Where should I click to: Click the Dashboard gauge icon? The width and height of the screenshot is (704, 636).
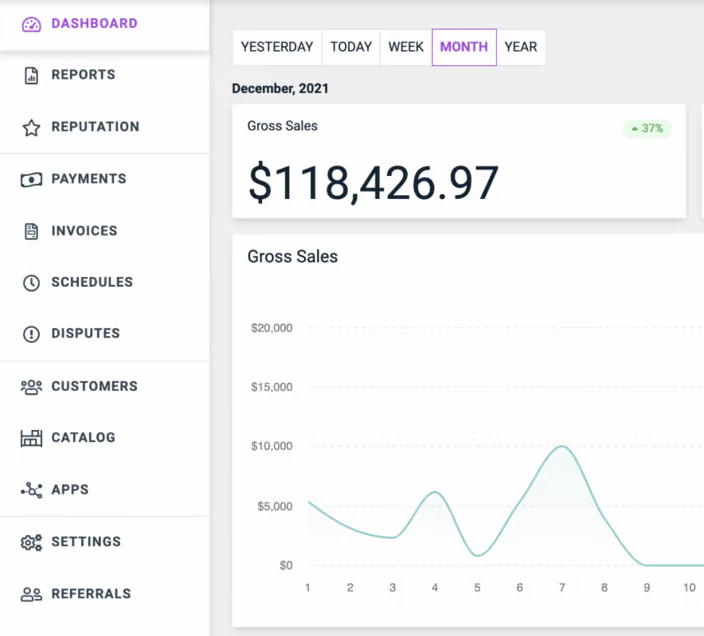coord(31,24)
